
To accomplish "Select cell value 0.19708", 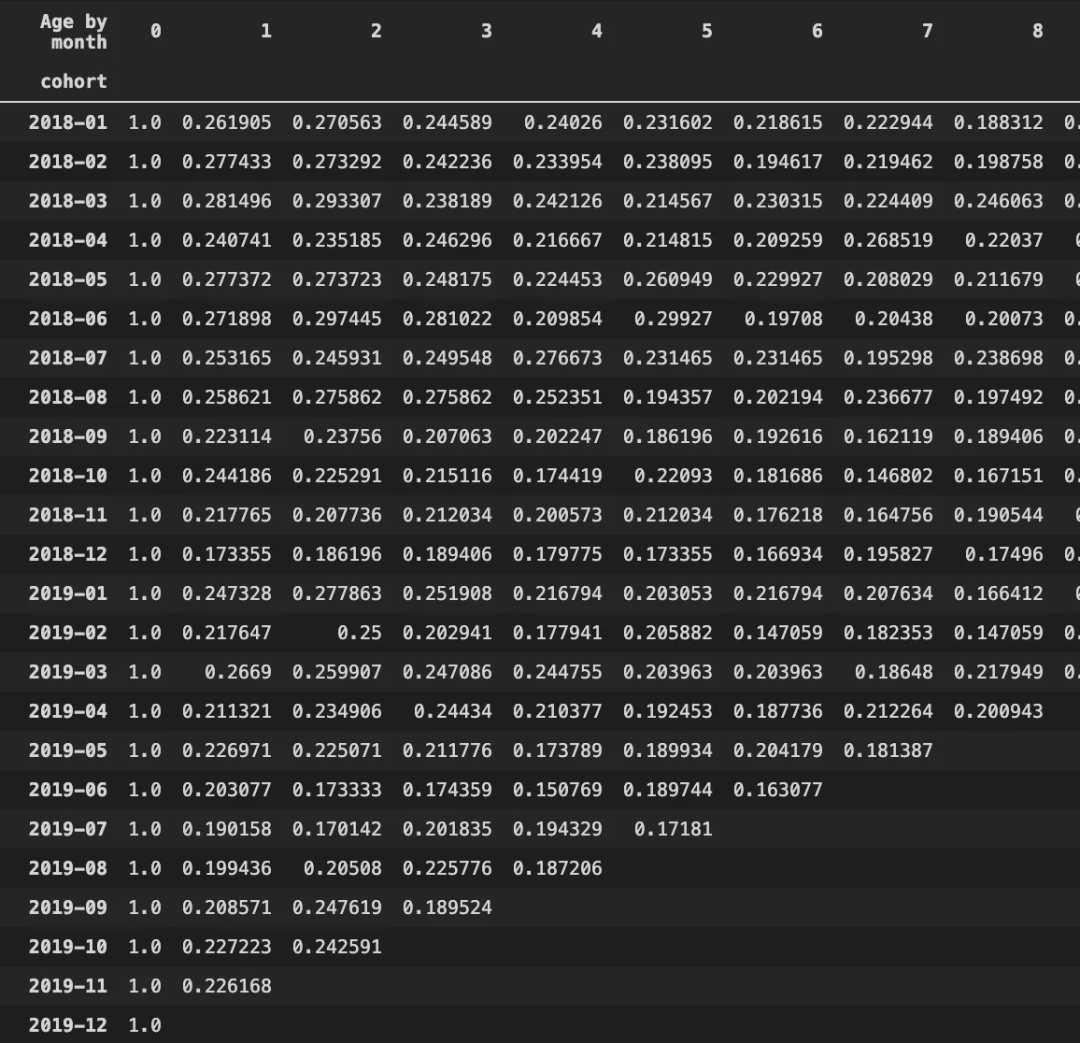I will (x=783, y=318).
